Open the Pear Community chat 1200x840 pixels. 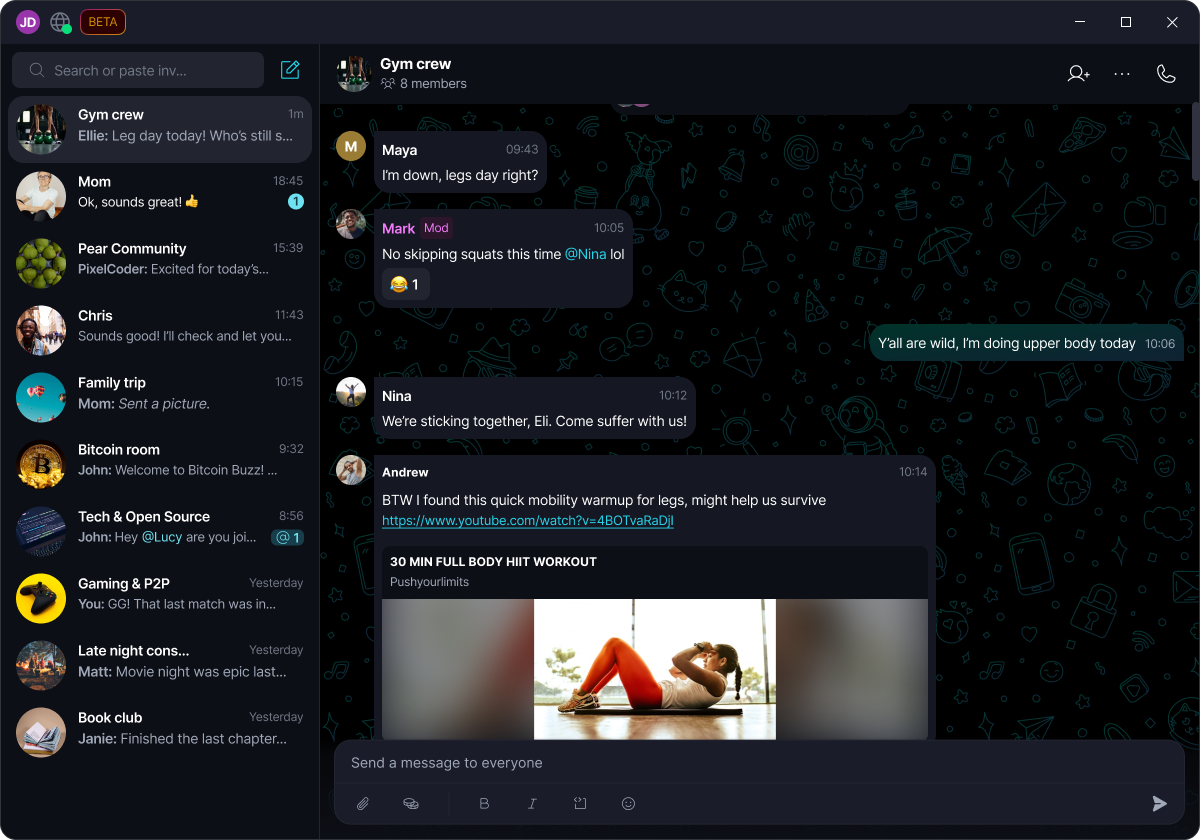[160, 263]
